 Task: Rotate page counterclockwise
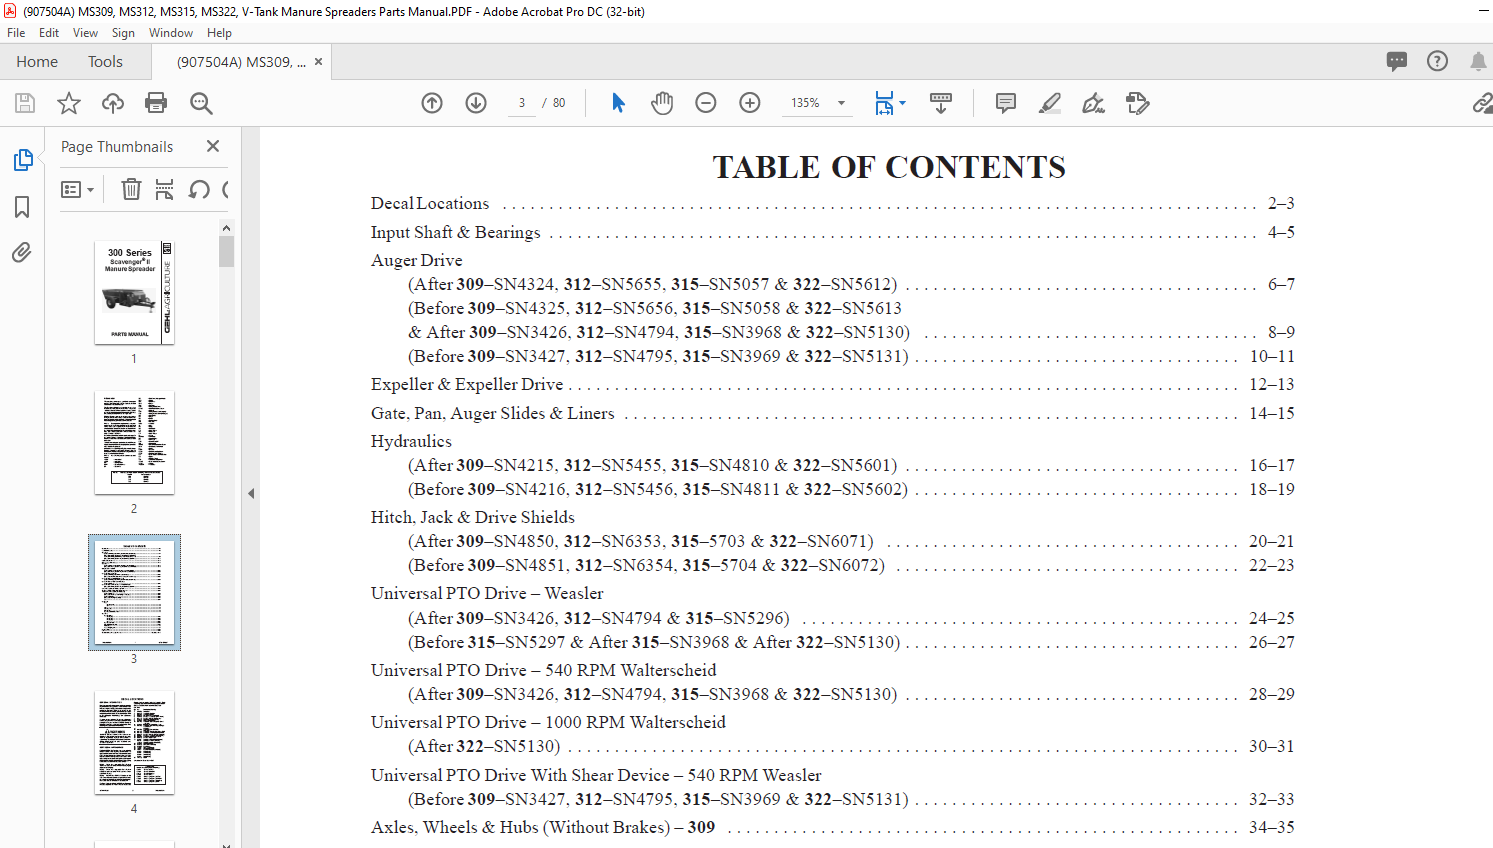pyautogui.click(x=199, y=189)
